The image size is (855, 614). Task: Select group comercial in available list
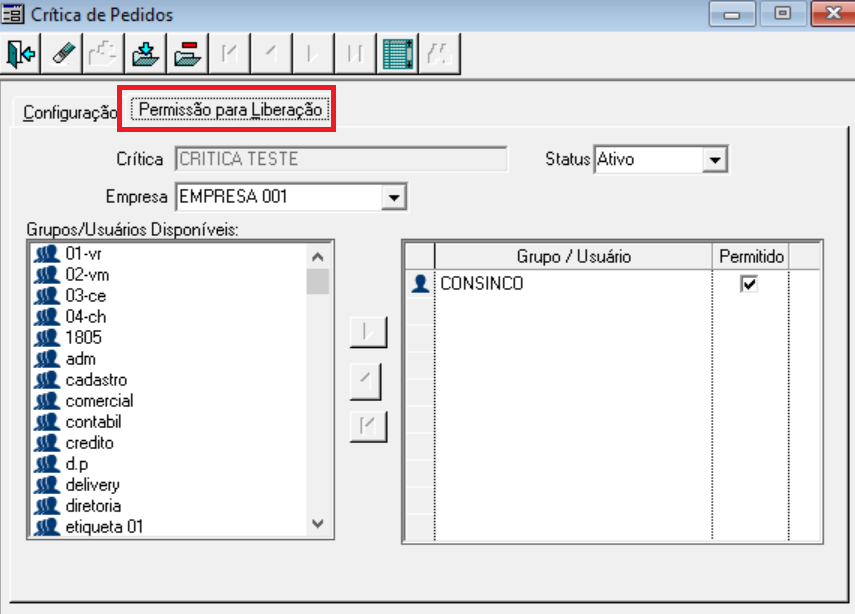[99, 401]
